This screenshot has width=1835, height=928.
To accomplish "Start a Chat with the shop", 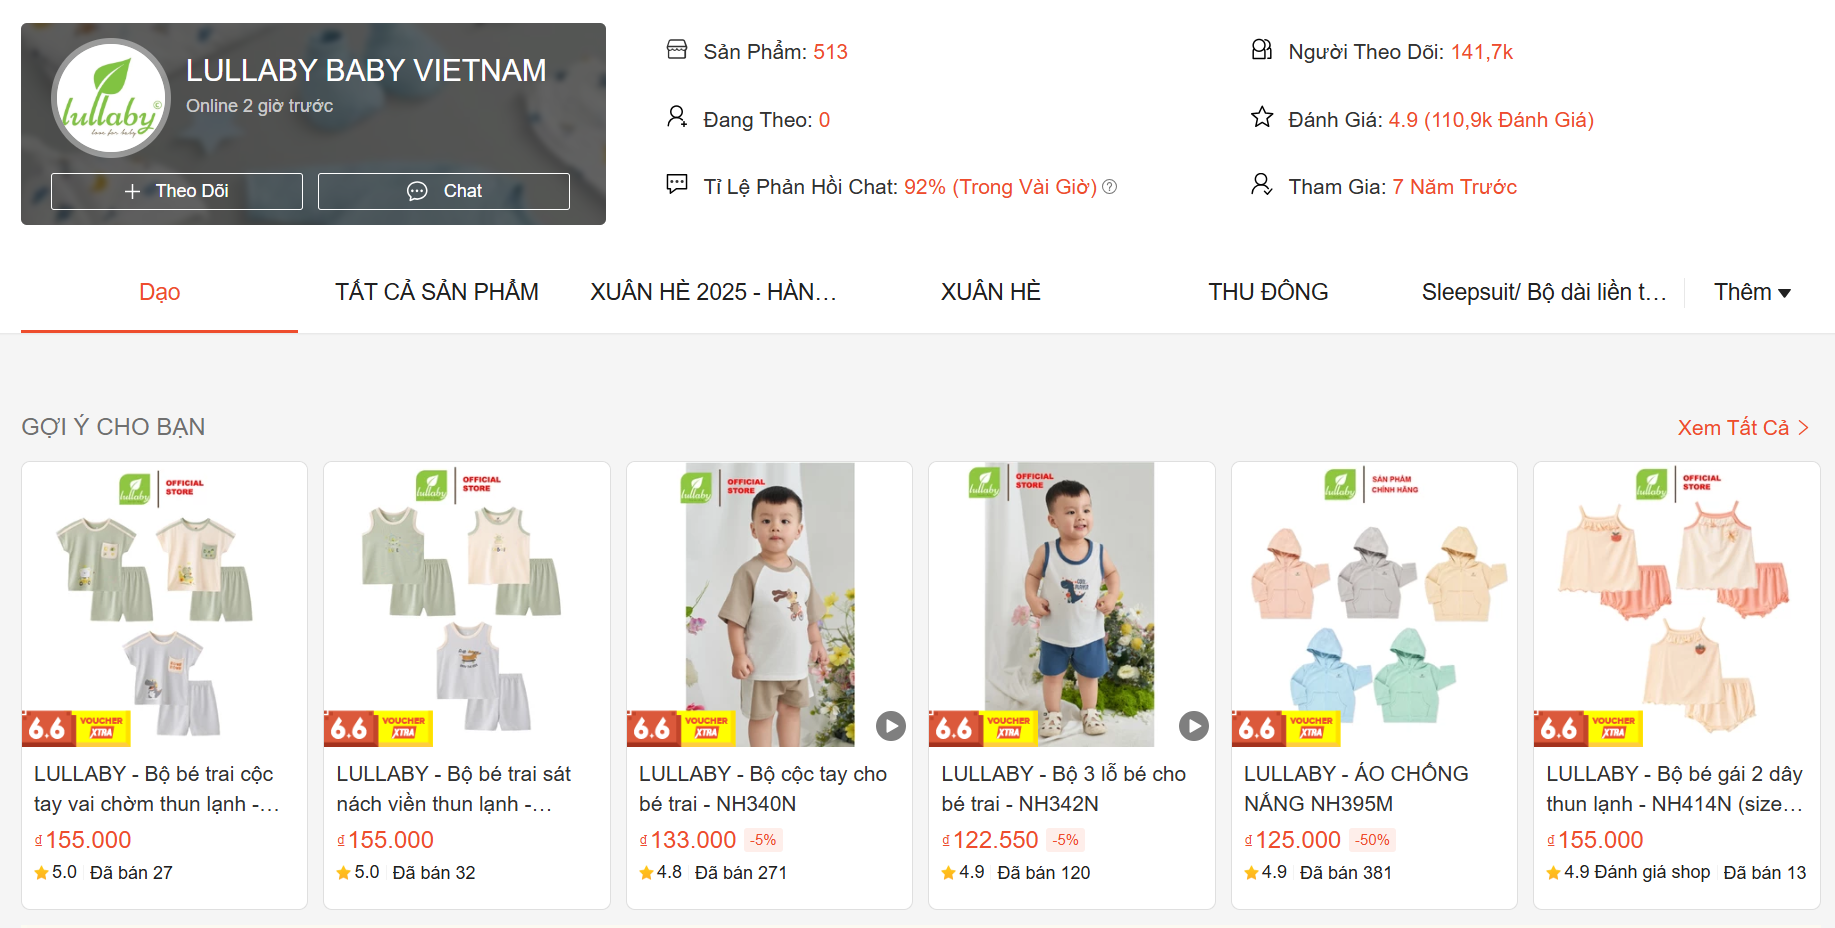I will point(444,191).
